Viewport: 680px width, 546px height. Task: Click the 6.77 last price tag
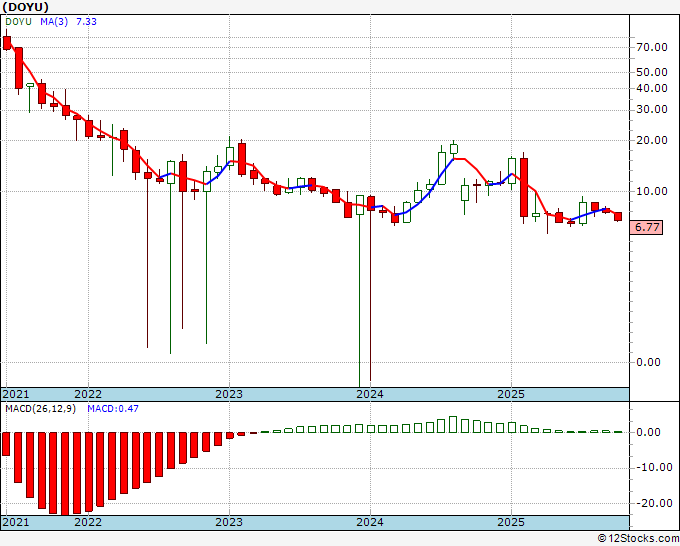(x=646, y=227)
